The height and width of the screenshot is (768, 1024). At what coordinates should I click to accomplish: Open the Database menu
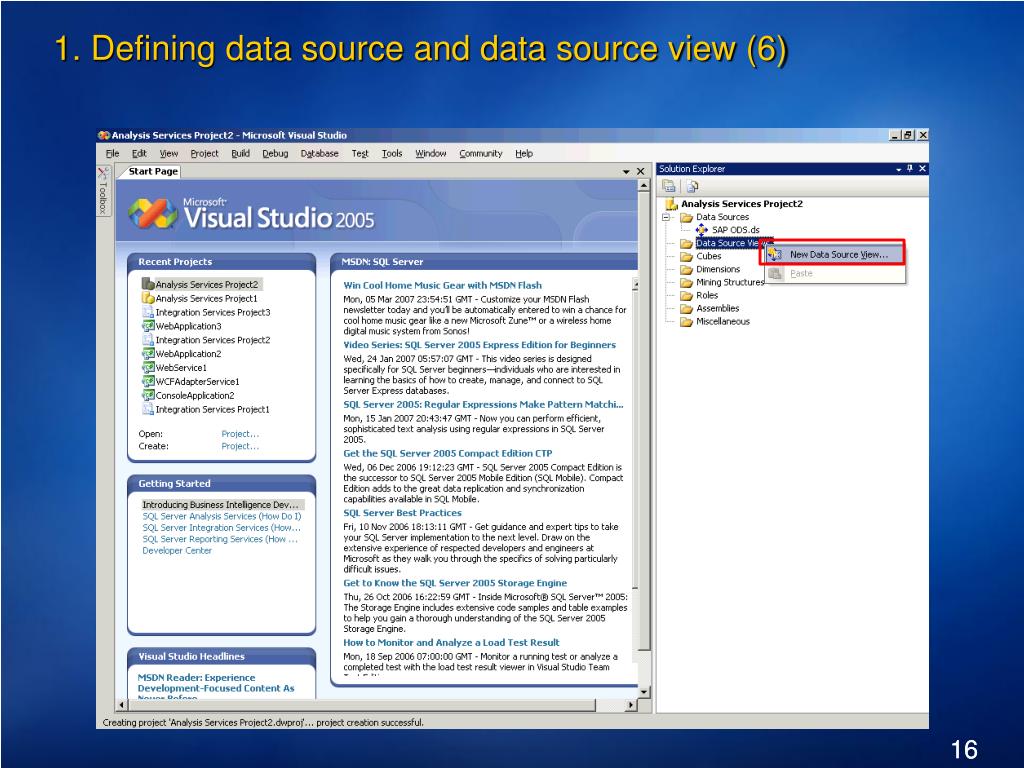click(x=319, y=153)
